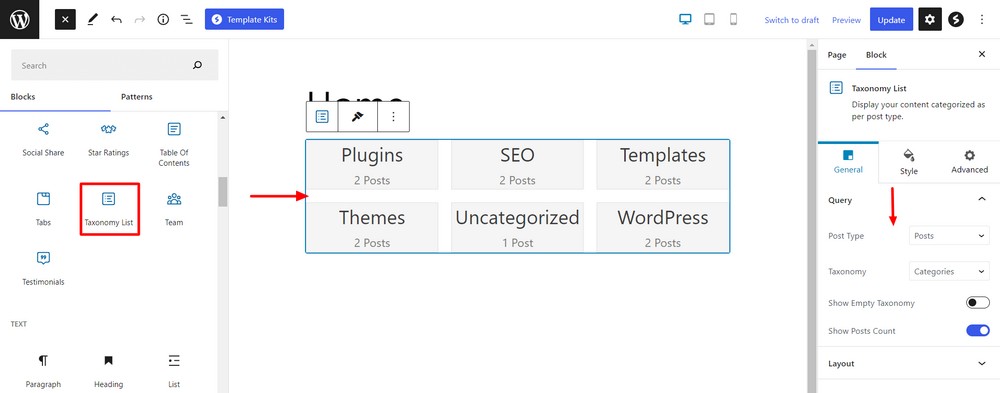
Task: Open document details info icon
Action: (163, 20)
